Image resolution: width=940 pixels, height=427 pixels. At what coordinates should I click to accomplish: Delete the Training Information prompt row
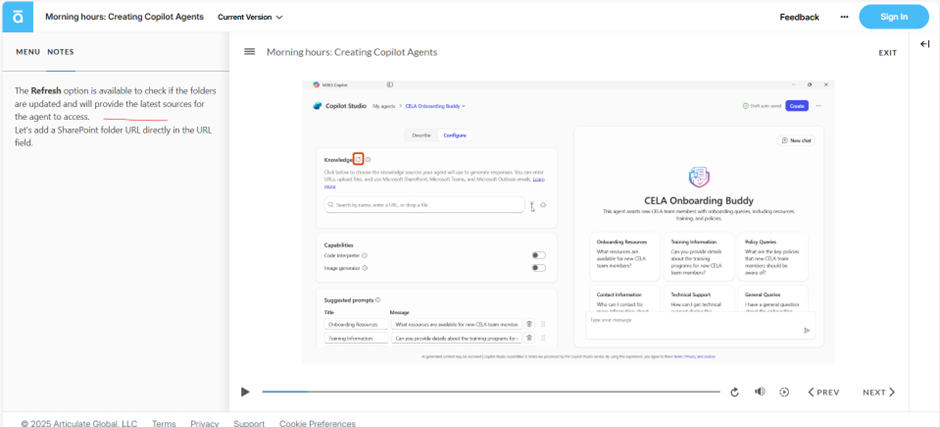point(529,338)
